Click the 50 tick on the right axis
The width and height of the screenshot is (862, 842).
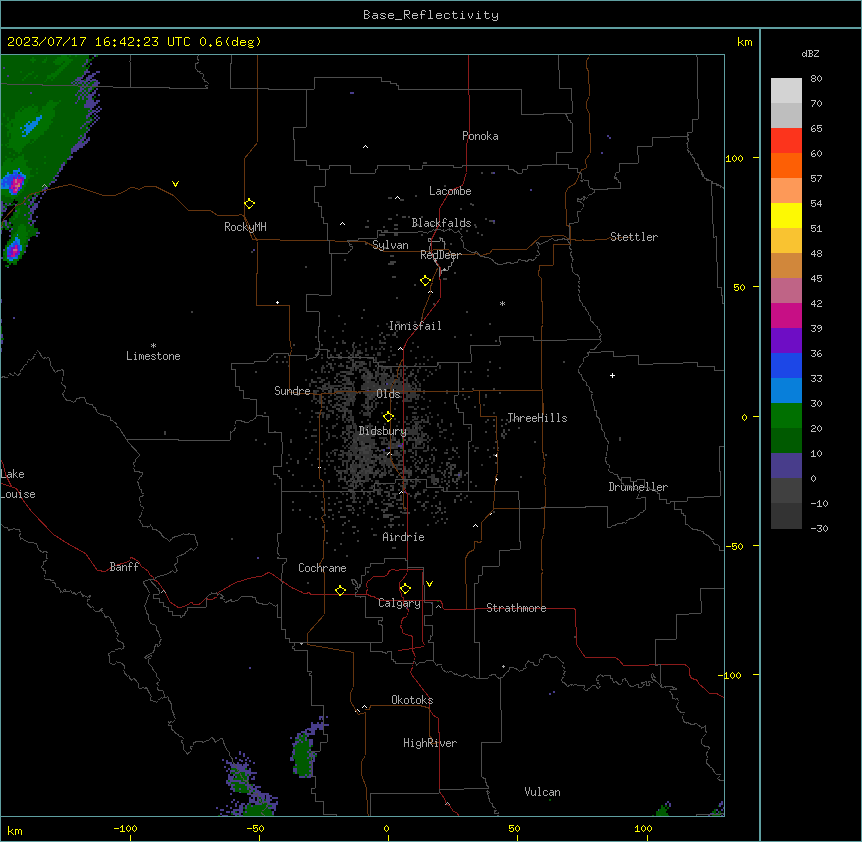pos(739,287)
